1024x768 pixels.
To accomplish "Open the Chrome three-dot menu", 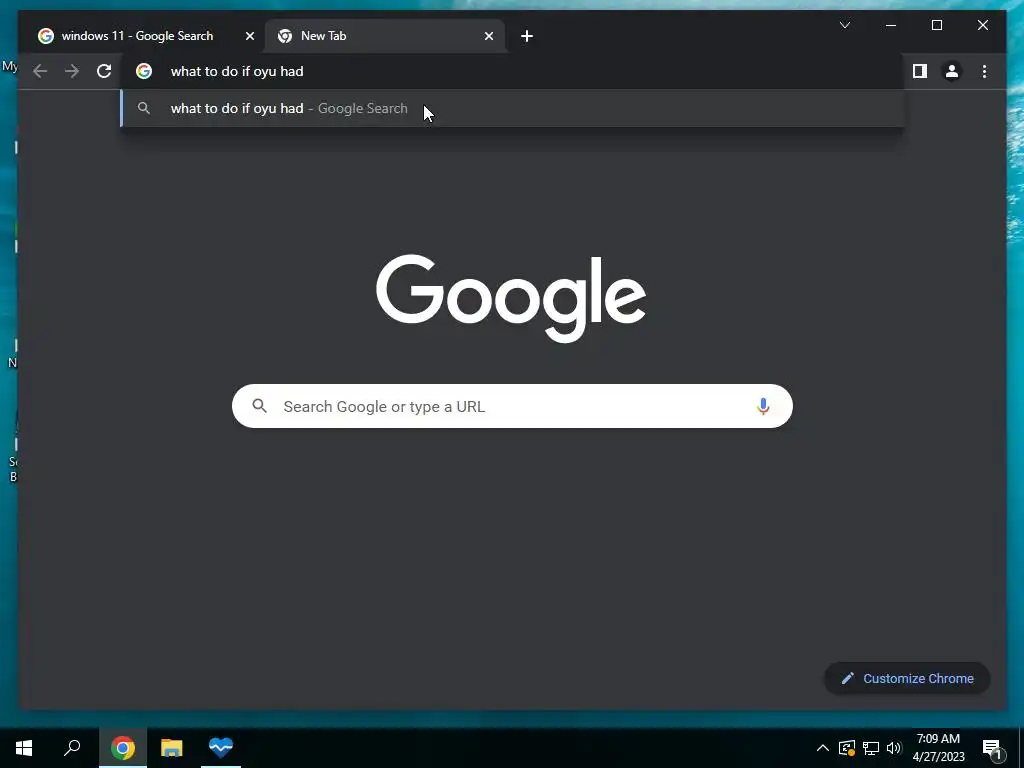I will 984,71.
